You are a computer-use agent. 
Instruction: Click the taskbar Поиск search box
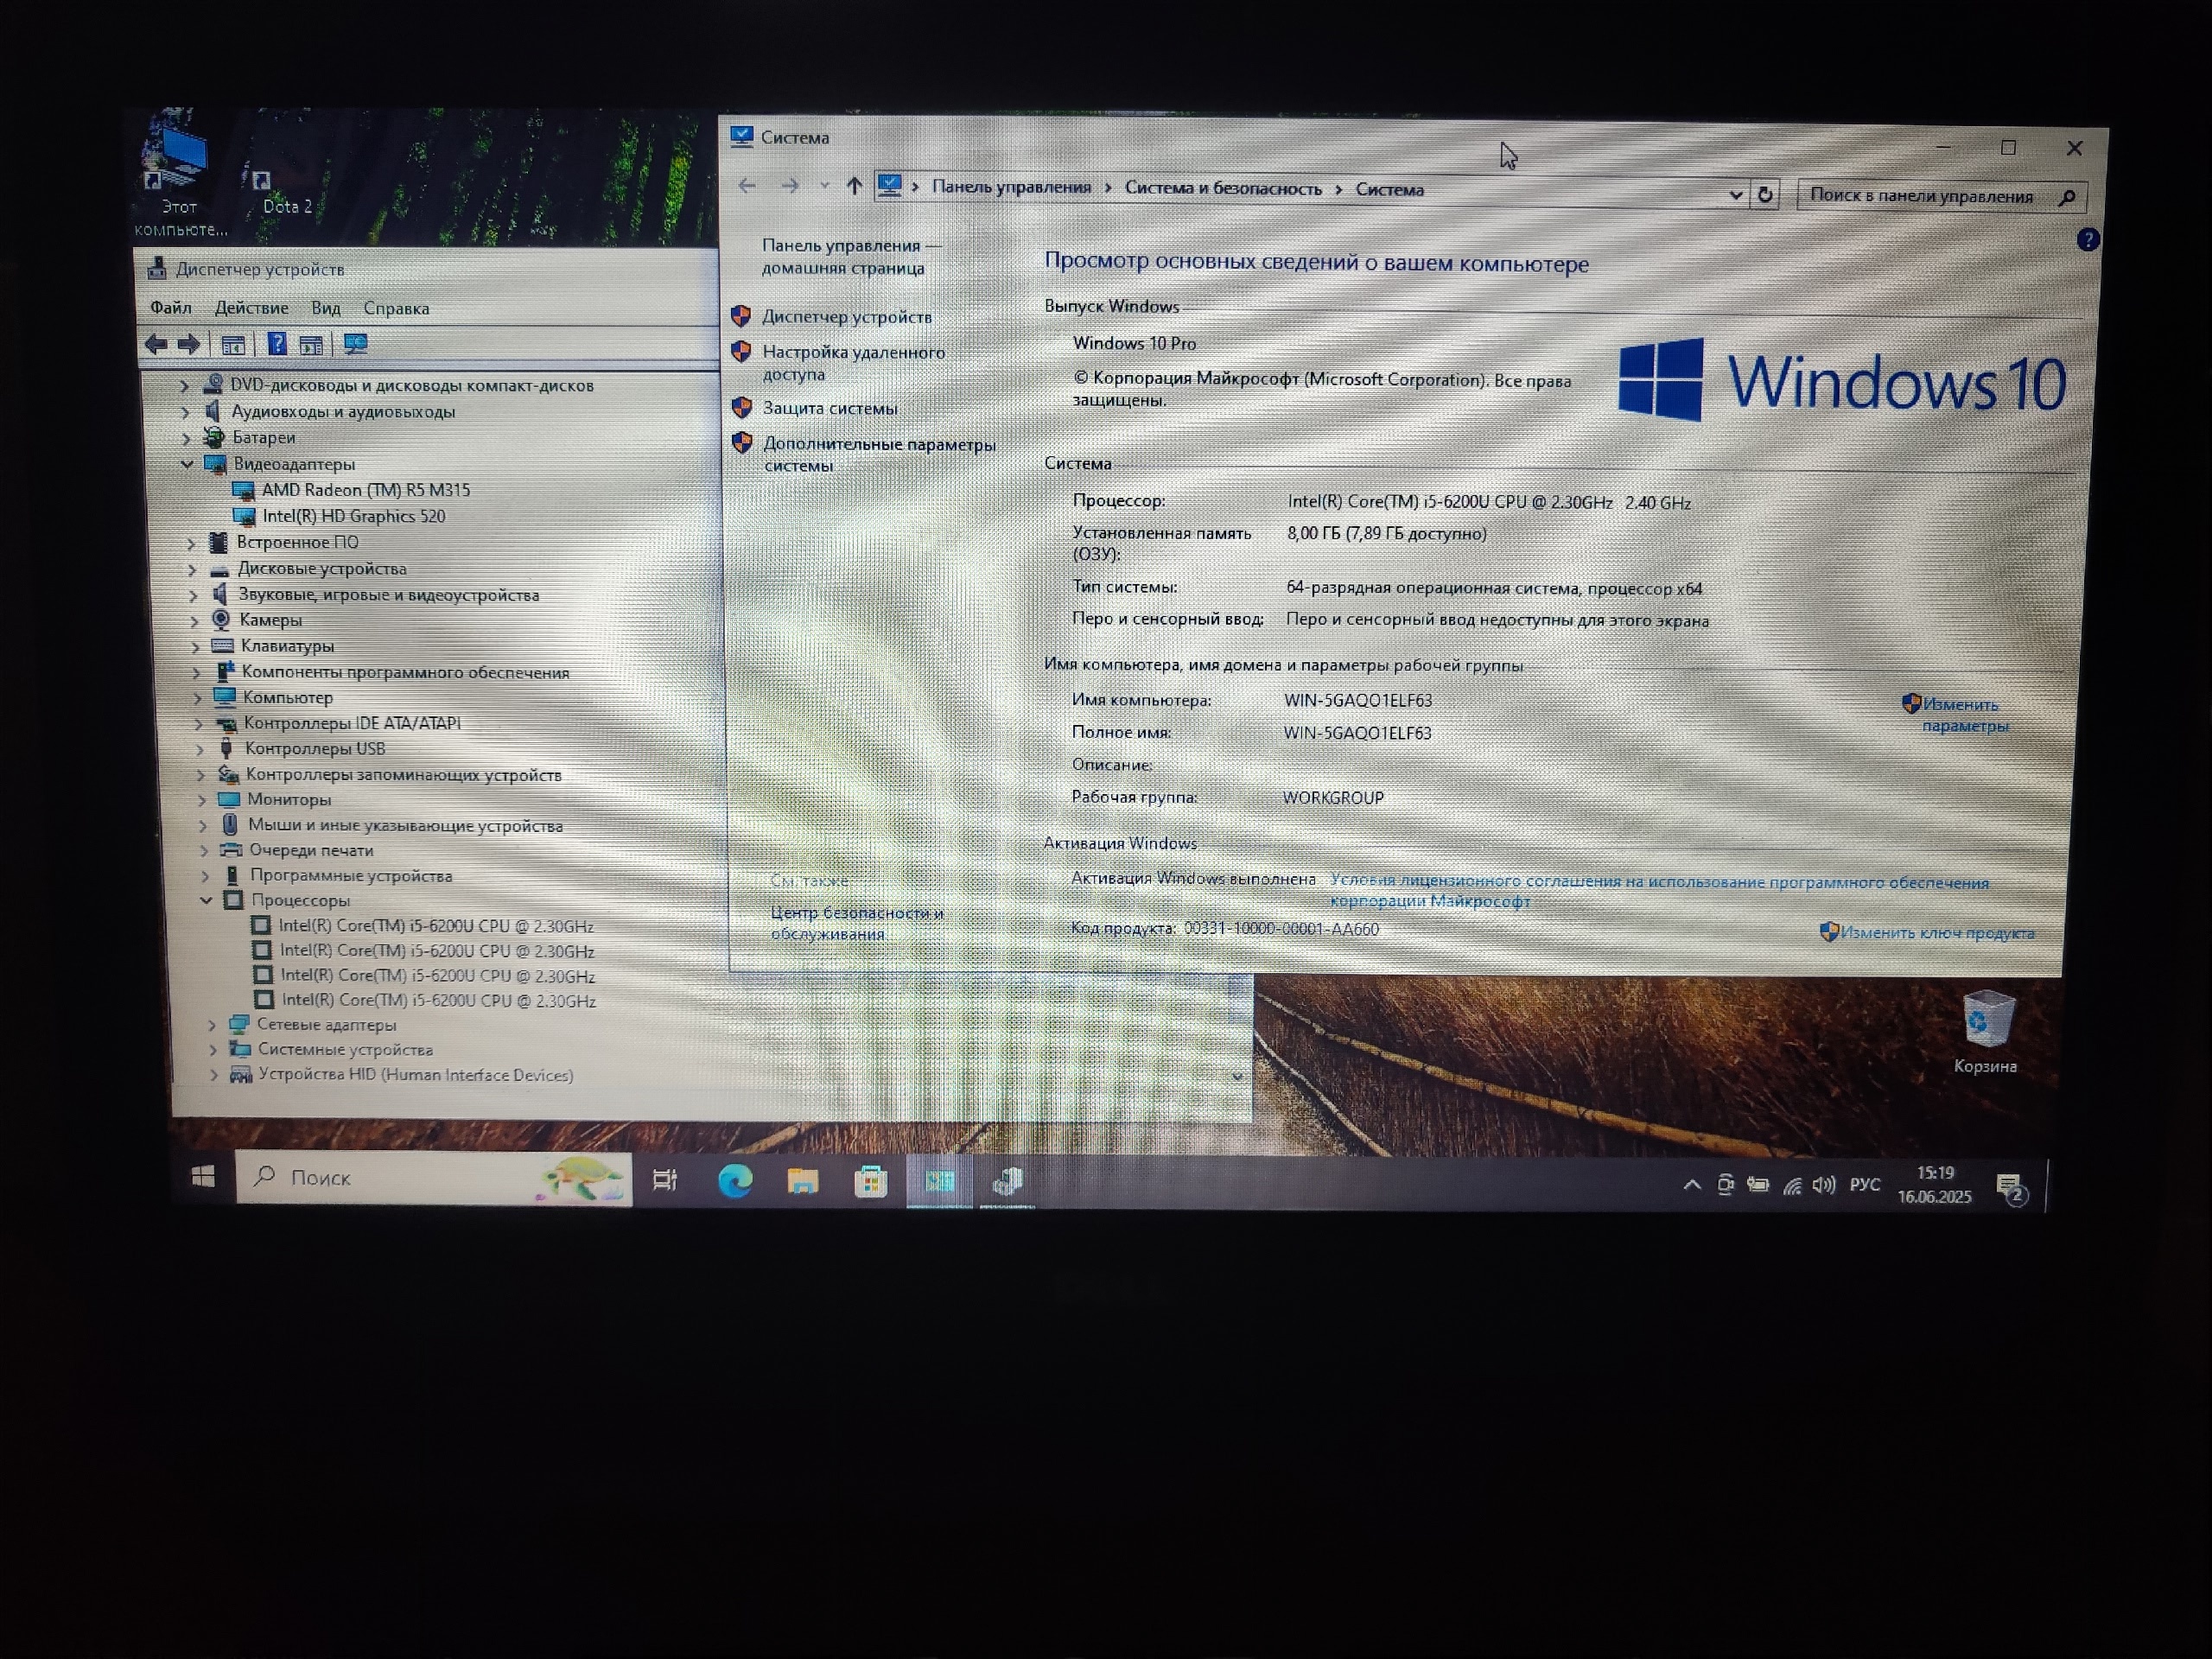point(433,1178)
